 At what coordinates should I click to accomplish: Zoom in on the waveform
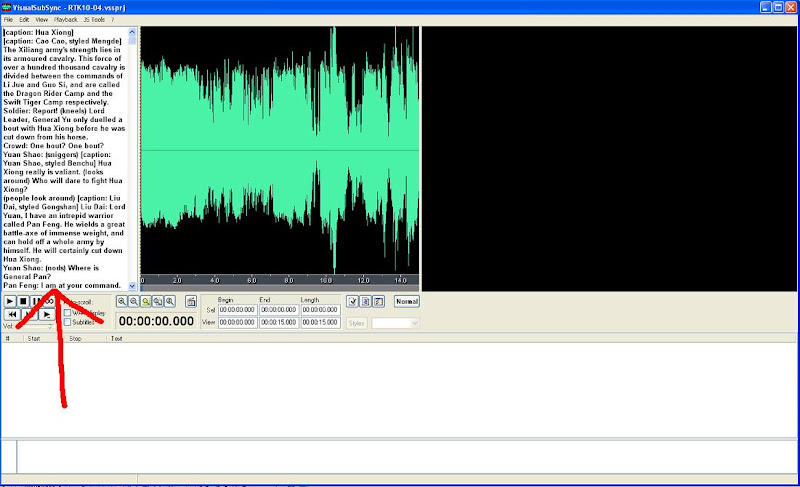point(121,301)
